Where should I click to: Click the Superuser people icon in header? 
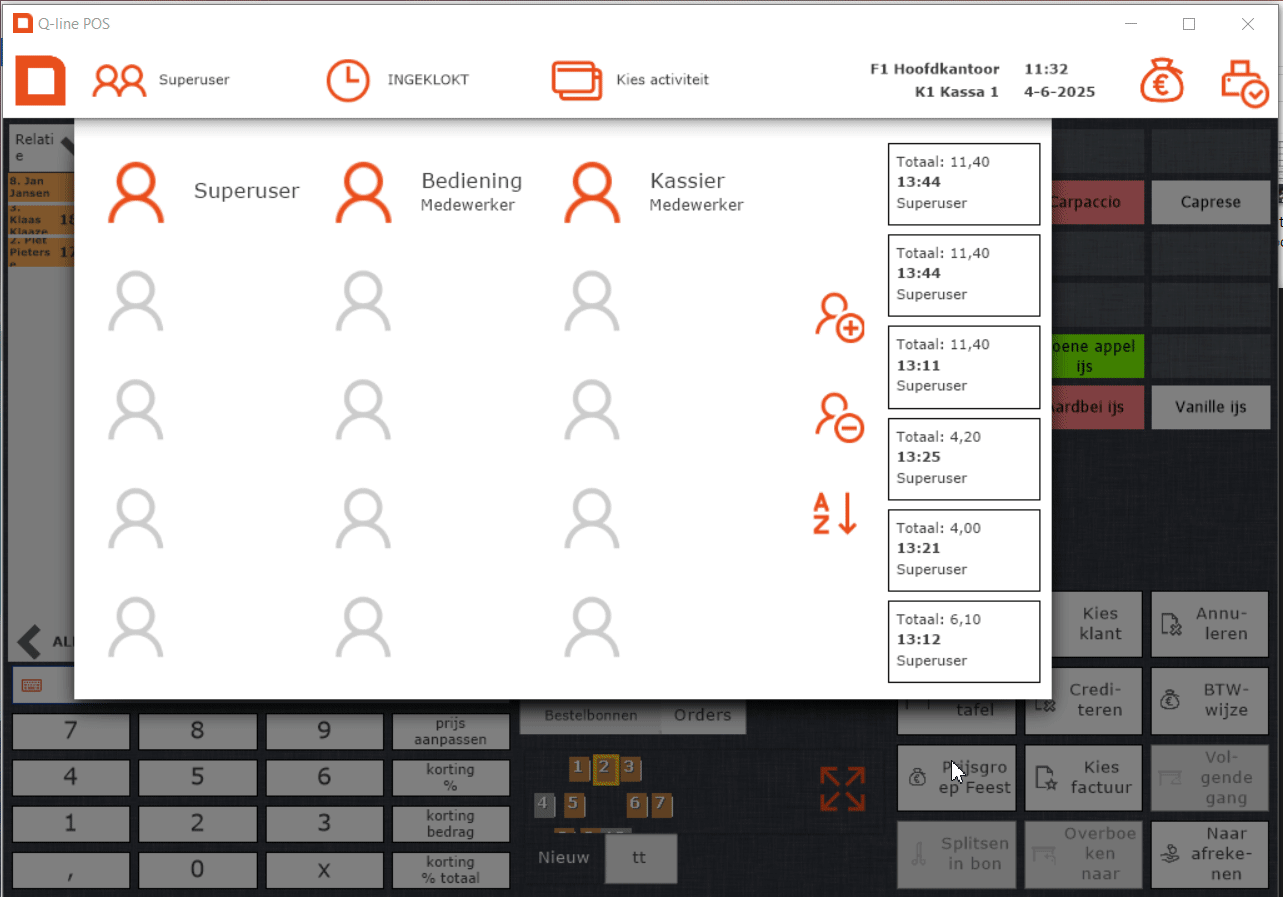point(119,80)
